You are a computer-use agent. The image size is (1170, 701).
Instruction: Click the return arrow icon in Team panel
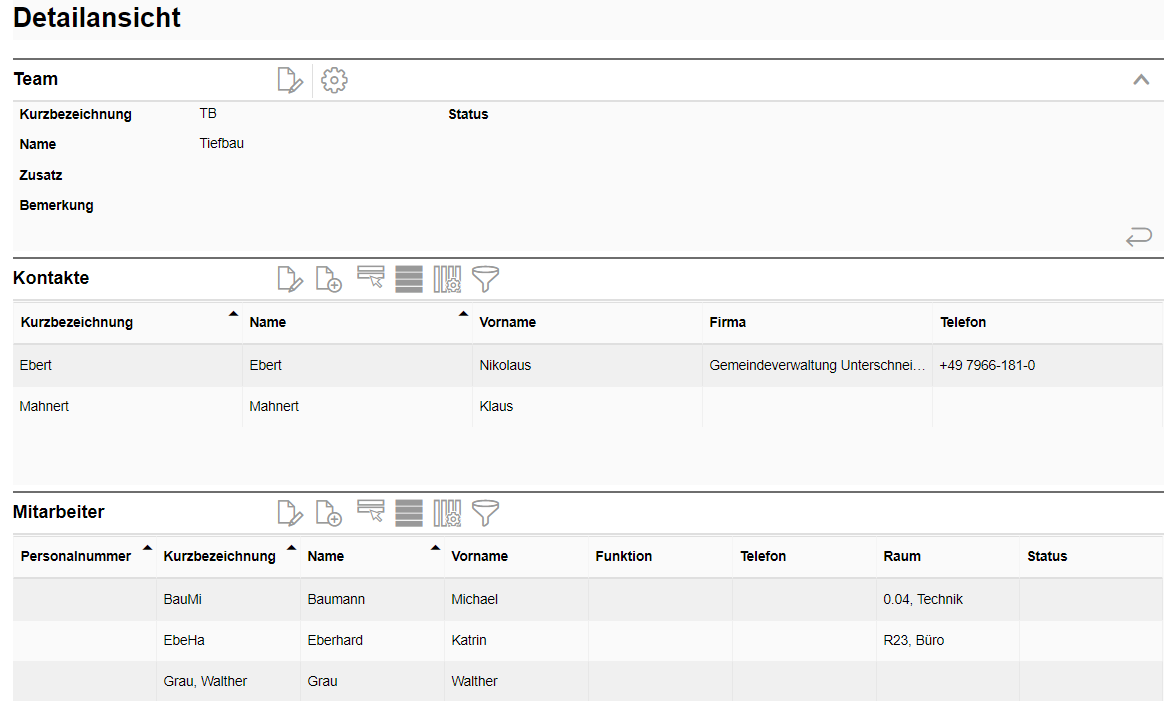pyautogui.click(x=1138, y=237)
